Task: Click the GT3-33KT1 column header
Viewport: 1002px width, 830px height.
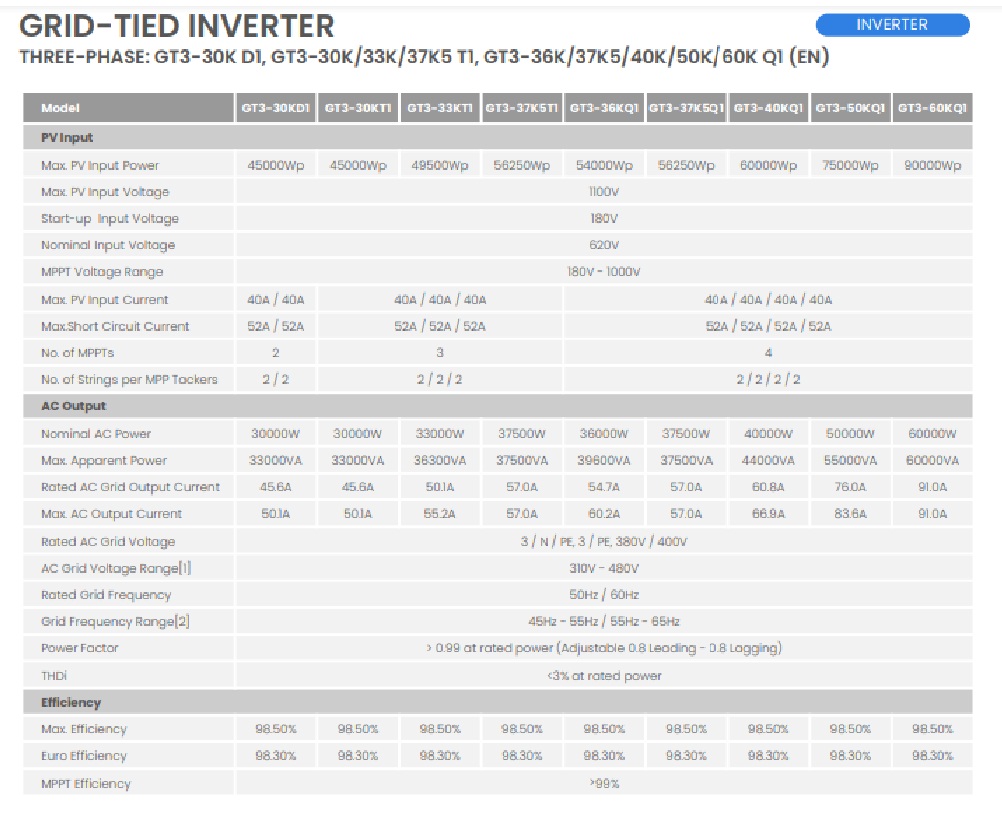Action: tap(440, 108)
